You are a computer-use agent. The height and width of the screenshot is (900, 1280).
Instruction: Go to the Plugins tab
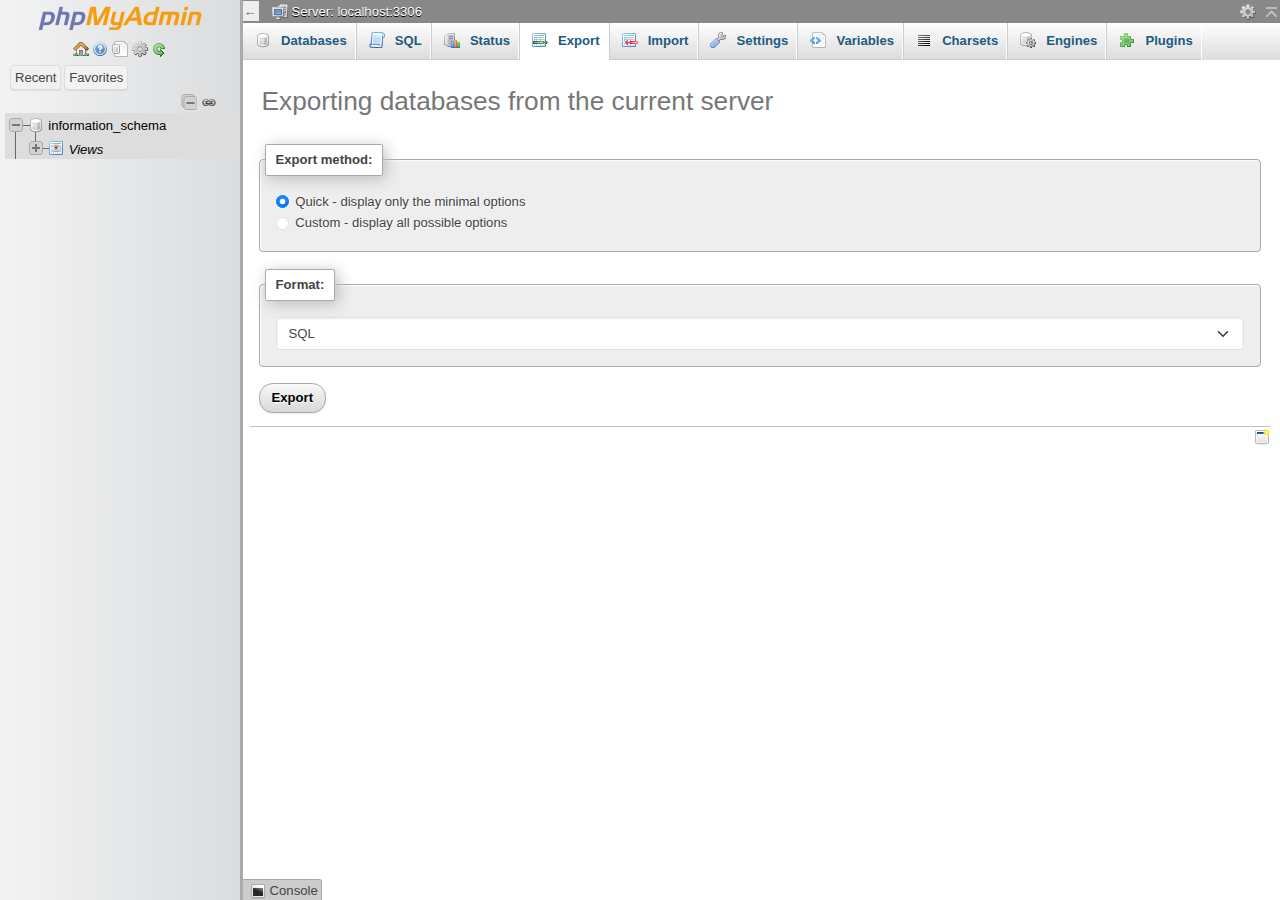click(1155, 41)
